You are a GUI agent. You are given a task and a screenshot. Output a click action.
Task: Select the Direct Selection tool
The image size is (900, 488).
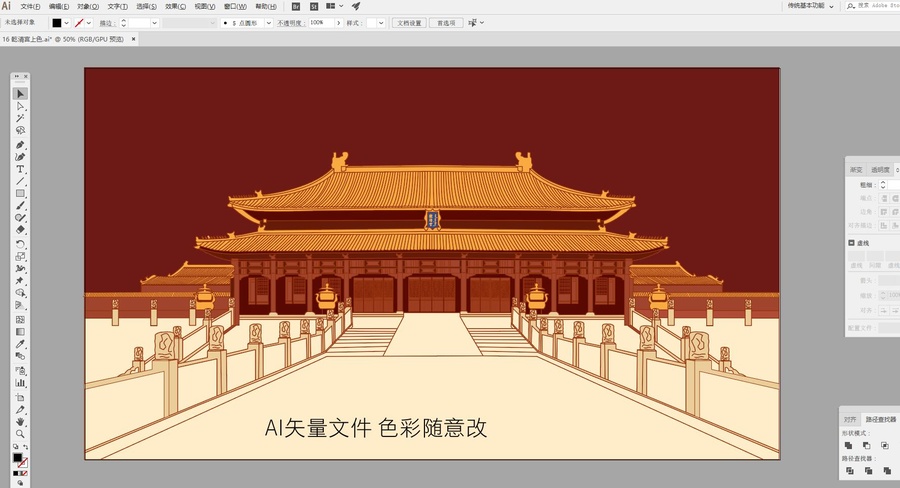[20, 106]
